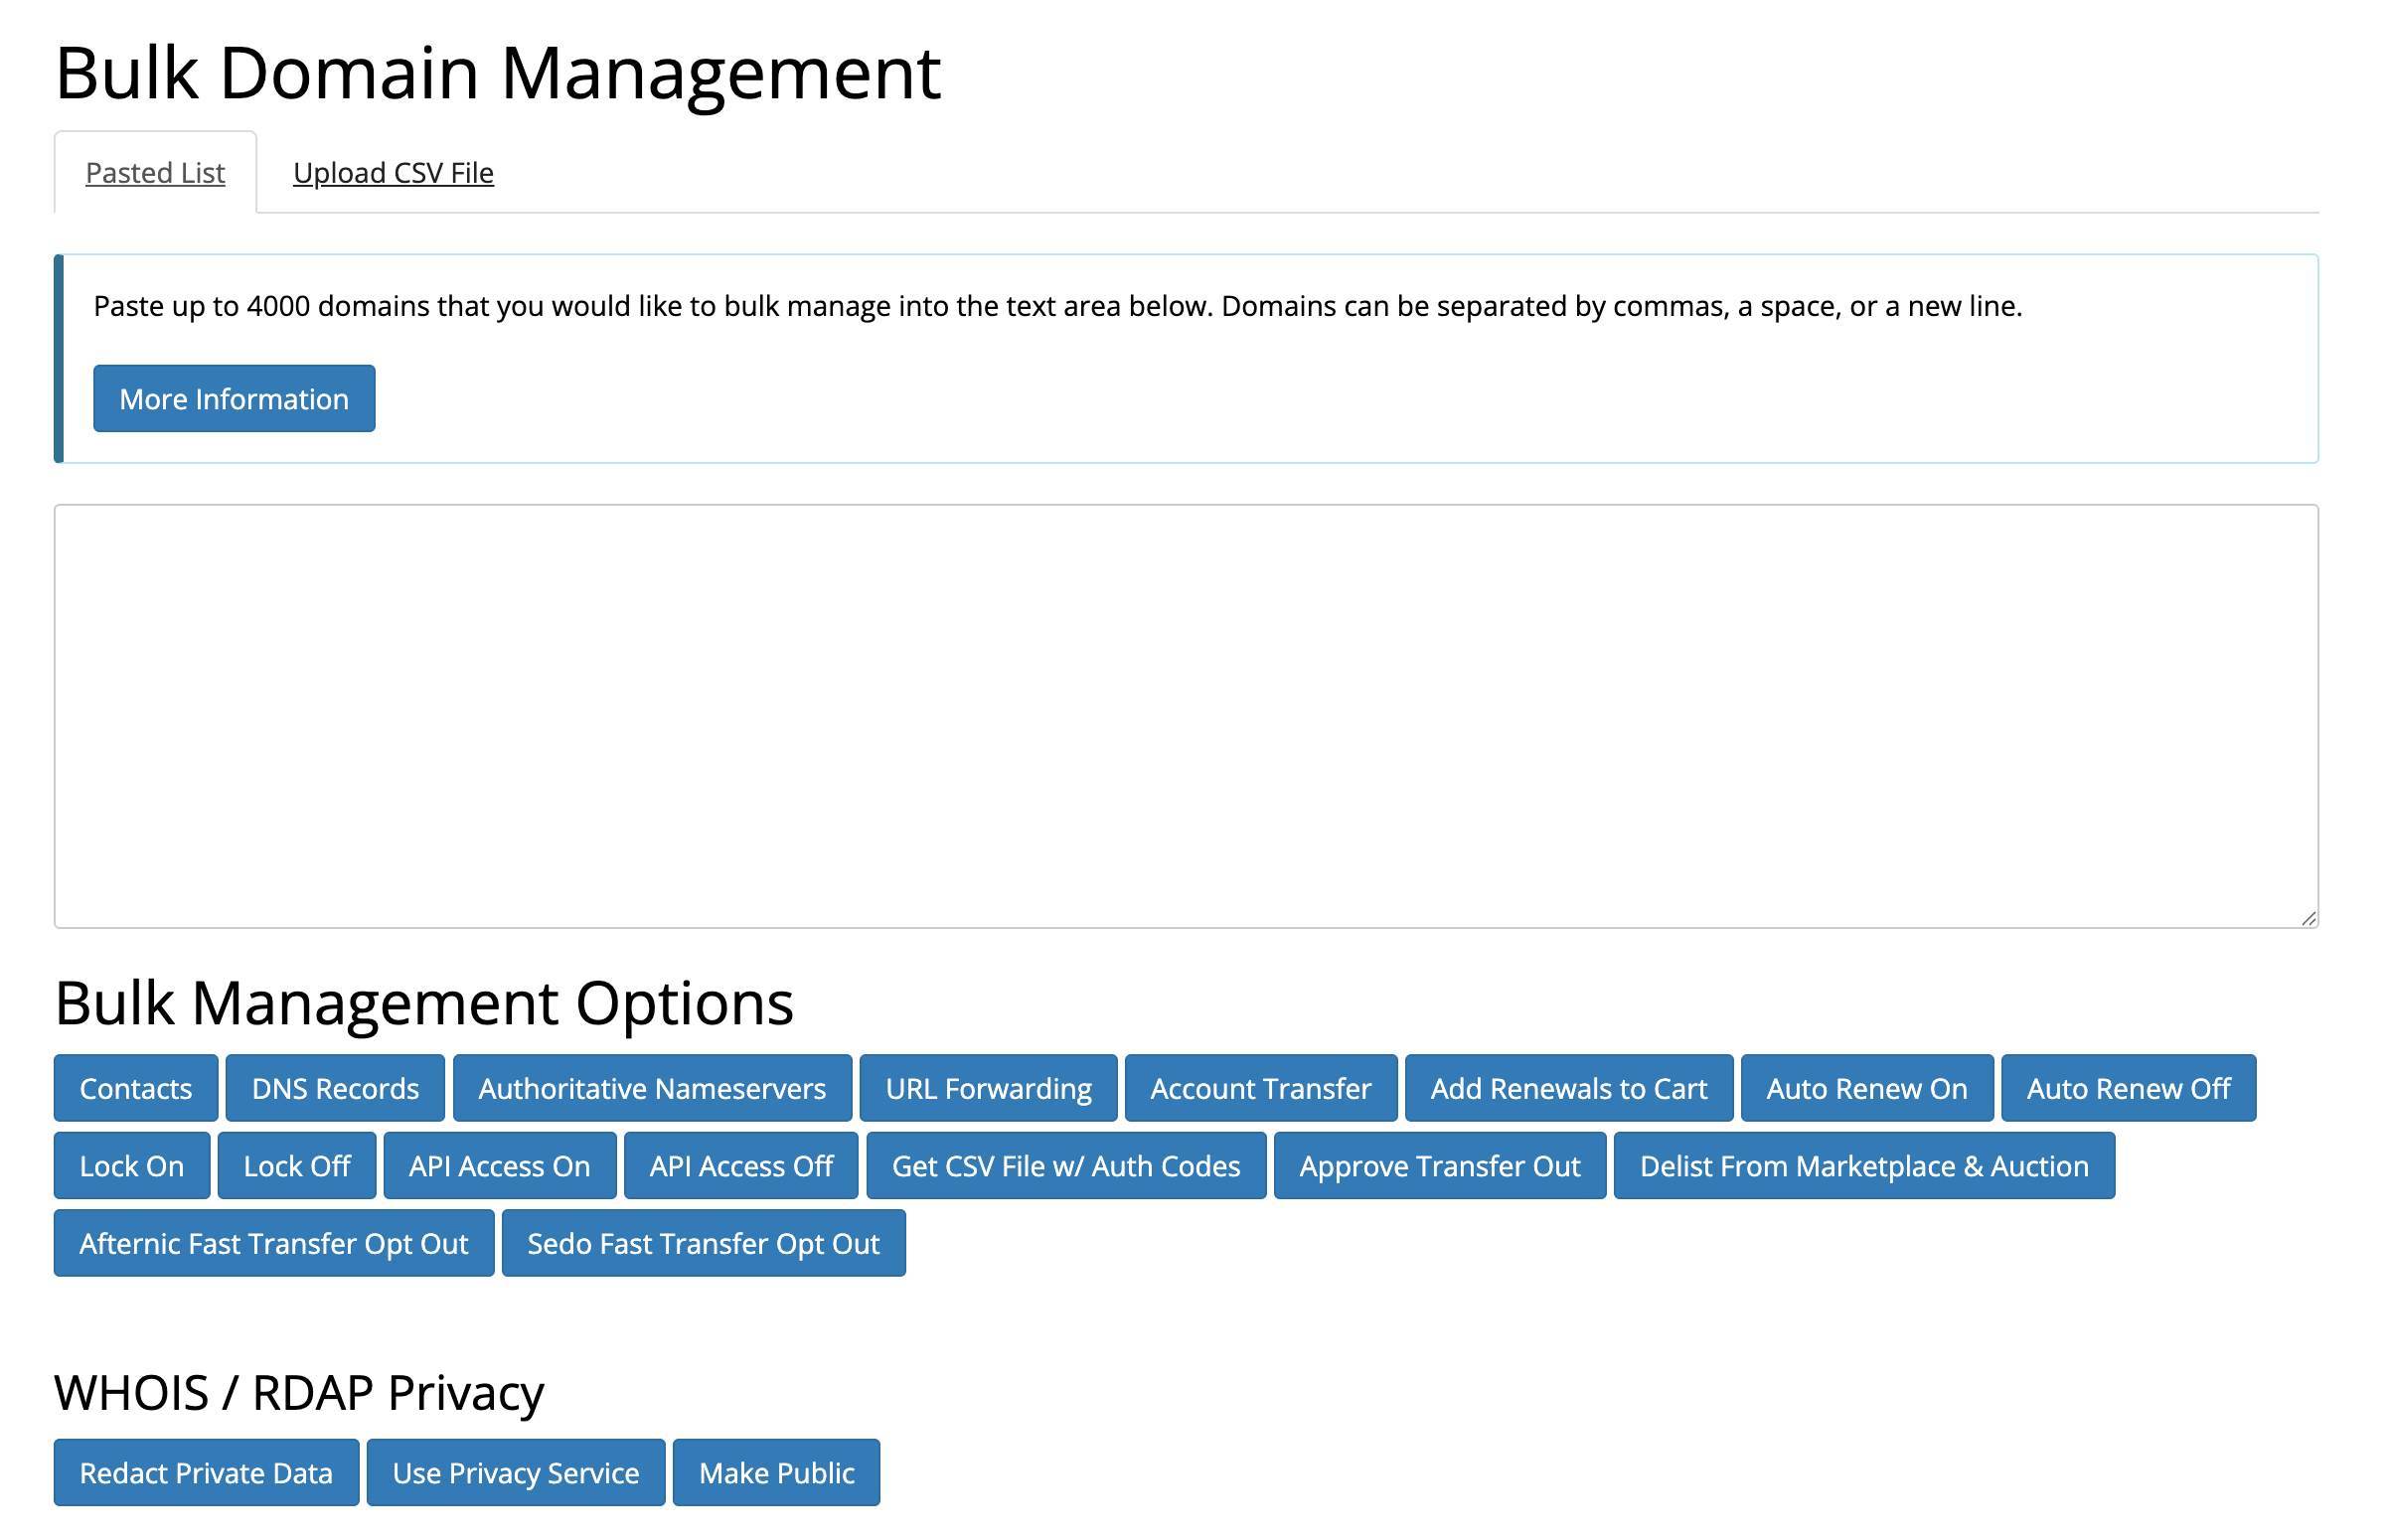This screenshot has width=2391, height=1540.
Task: Click inside the domains text area
Action: point(1185,715)
